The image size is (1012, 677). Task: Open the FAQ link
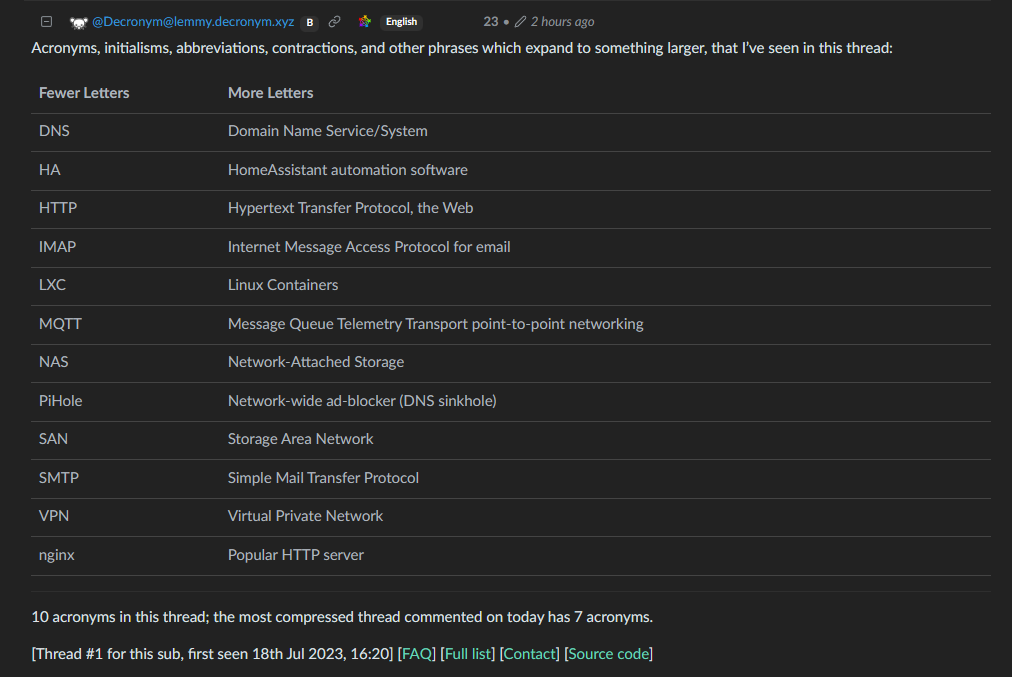[x=418, y=654]
